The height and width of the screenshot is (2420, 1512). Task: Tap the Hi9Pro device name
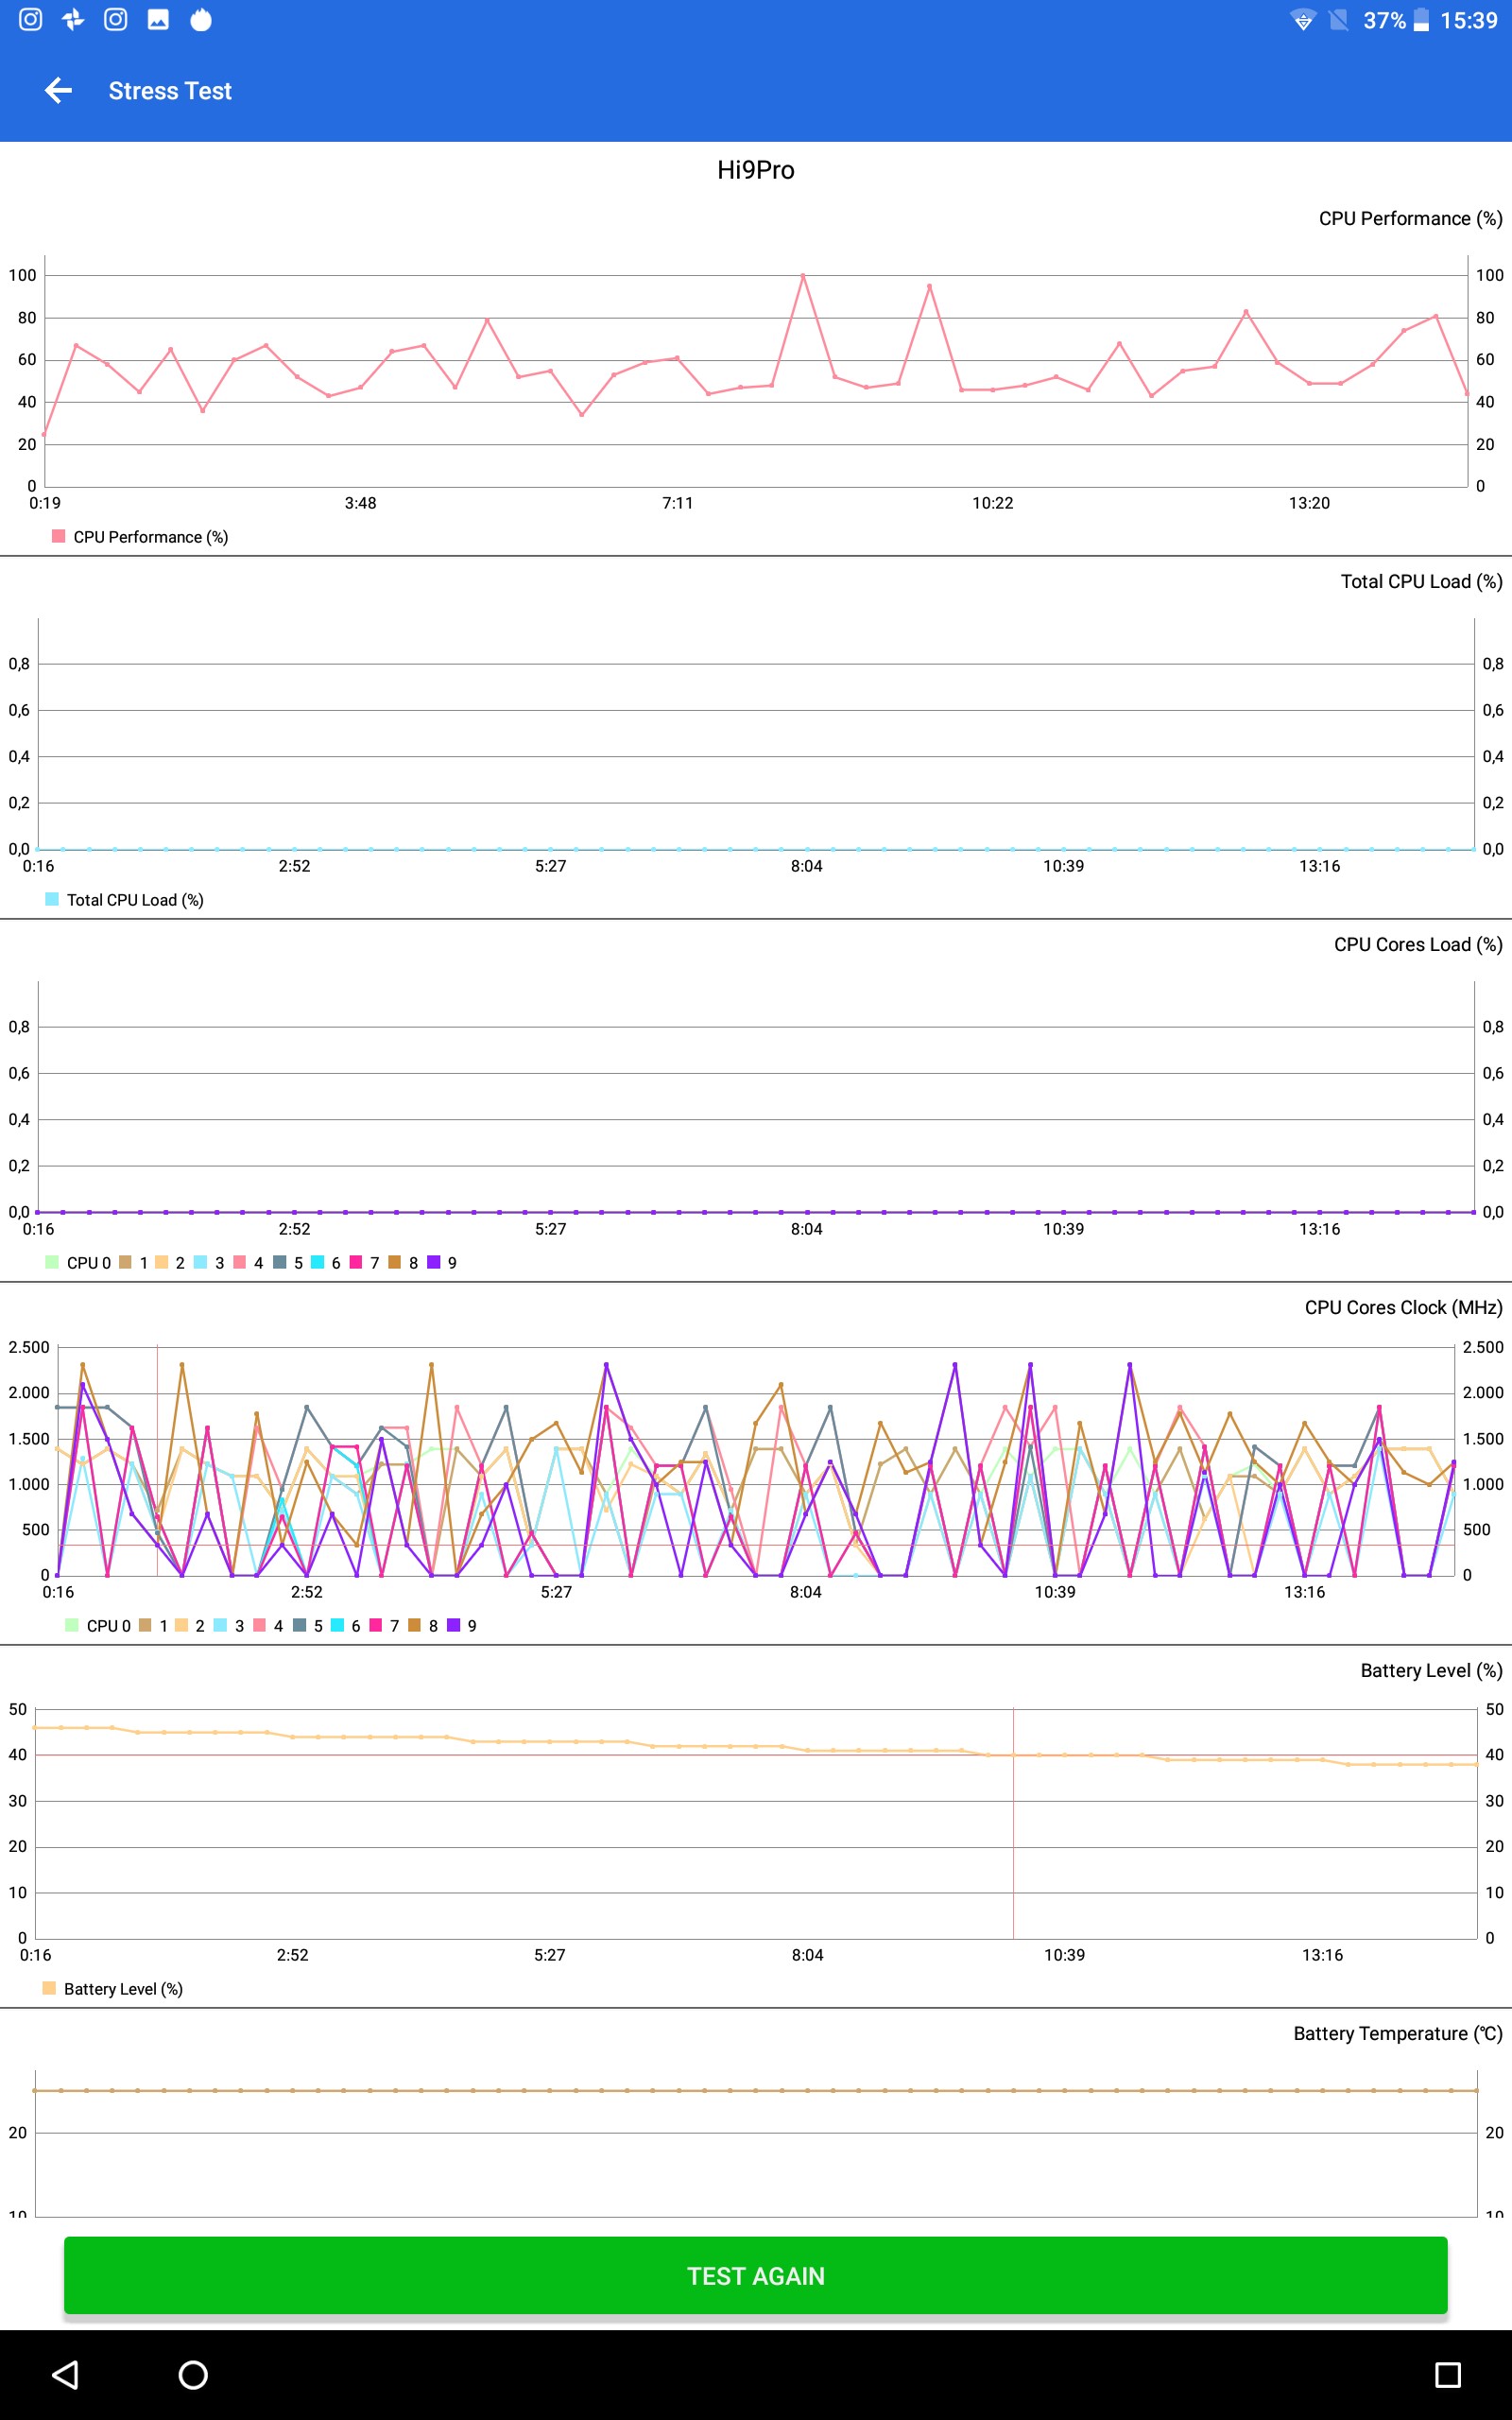(756, 170)
